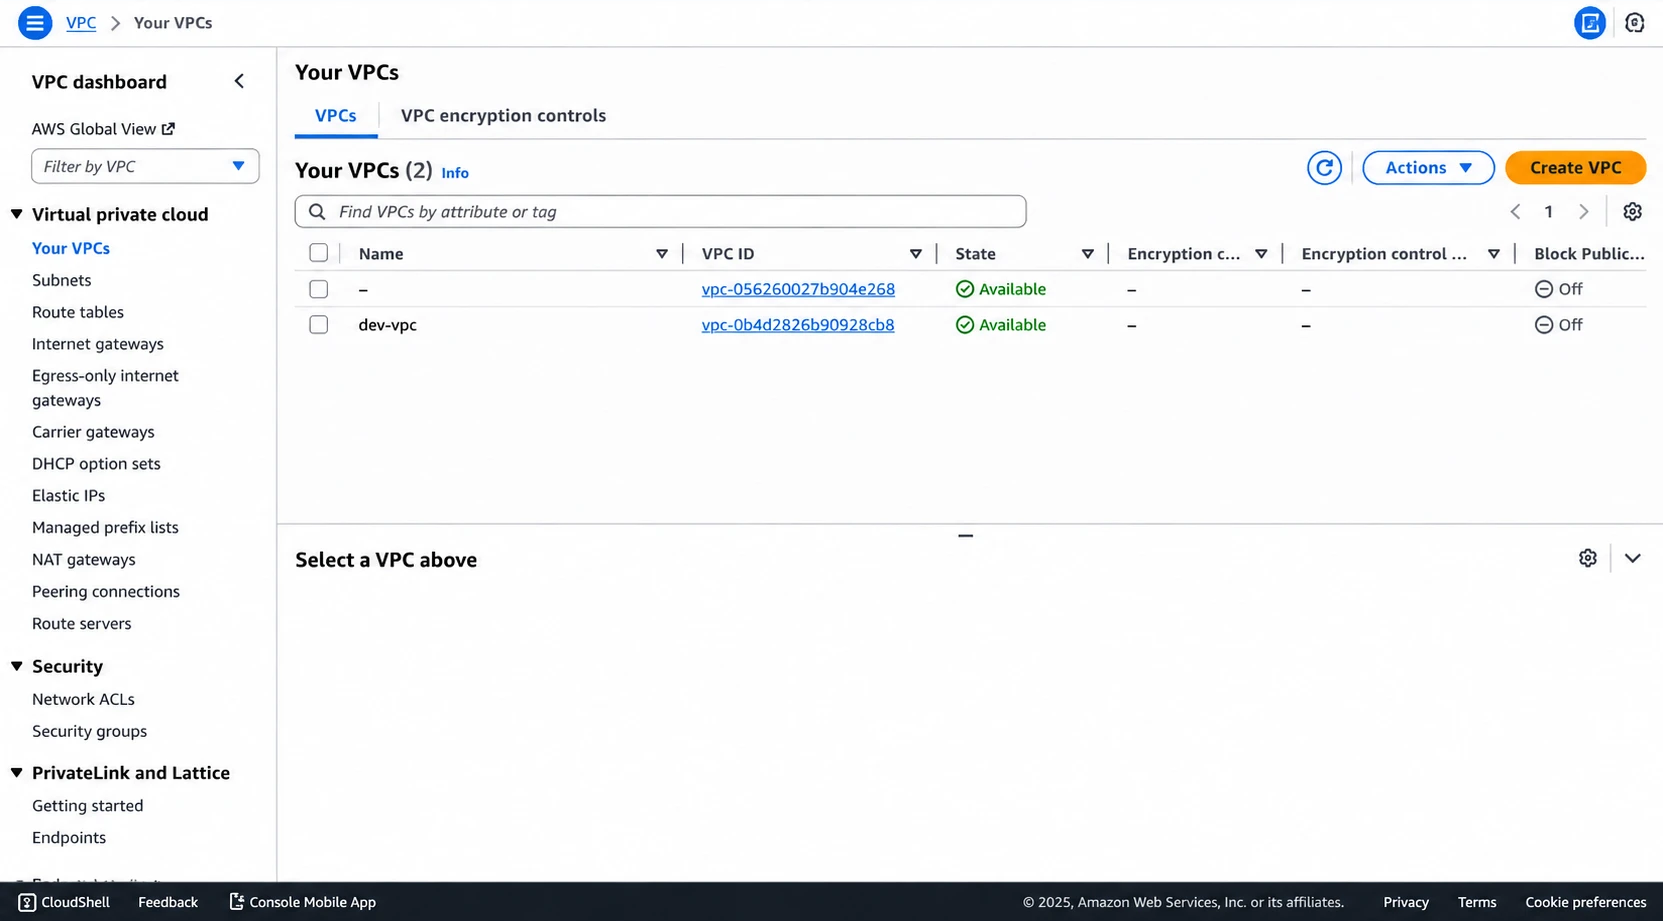The width and height of the screenshot is (1663, 921).
Task: Switch to VPC encryption controls tab
Action: [x=503, y=116]
